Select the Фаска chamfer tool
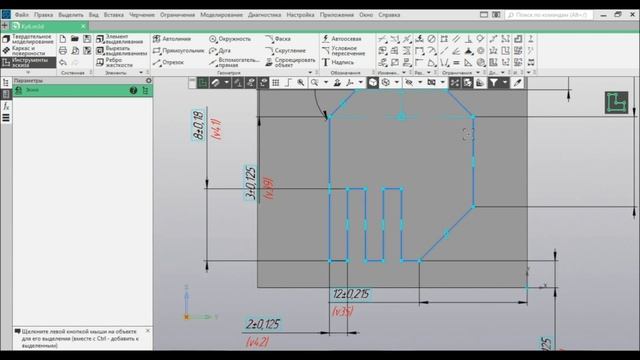 click(x=278, y=39)
